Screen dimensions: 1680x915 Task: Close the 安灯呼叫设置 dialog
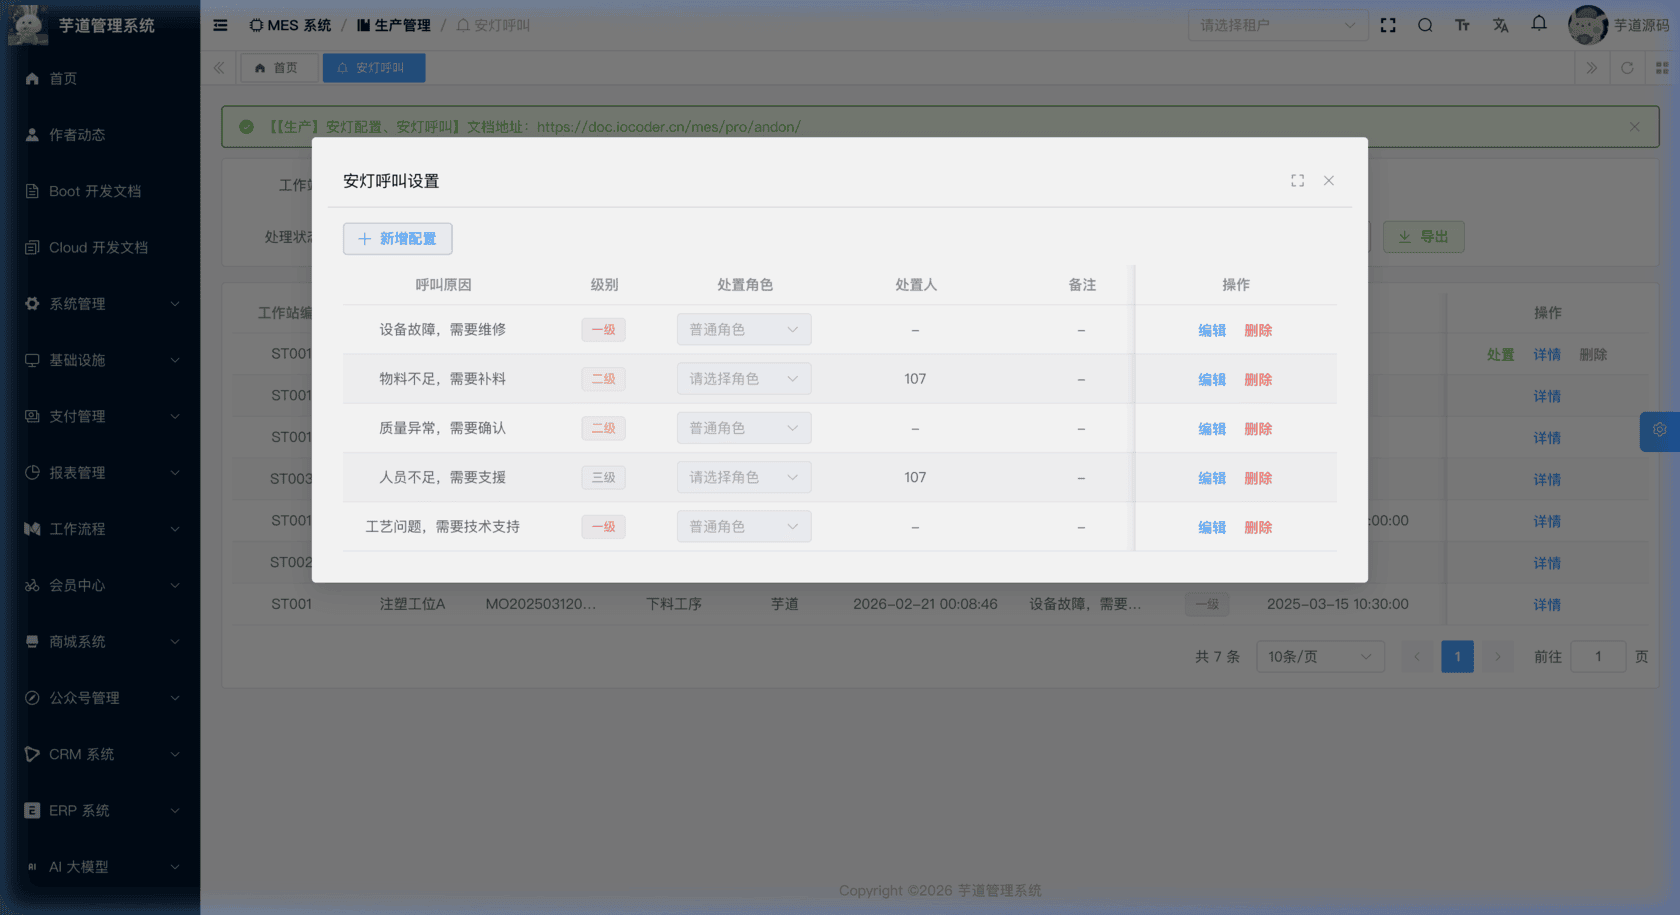(1329, 181)
